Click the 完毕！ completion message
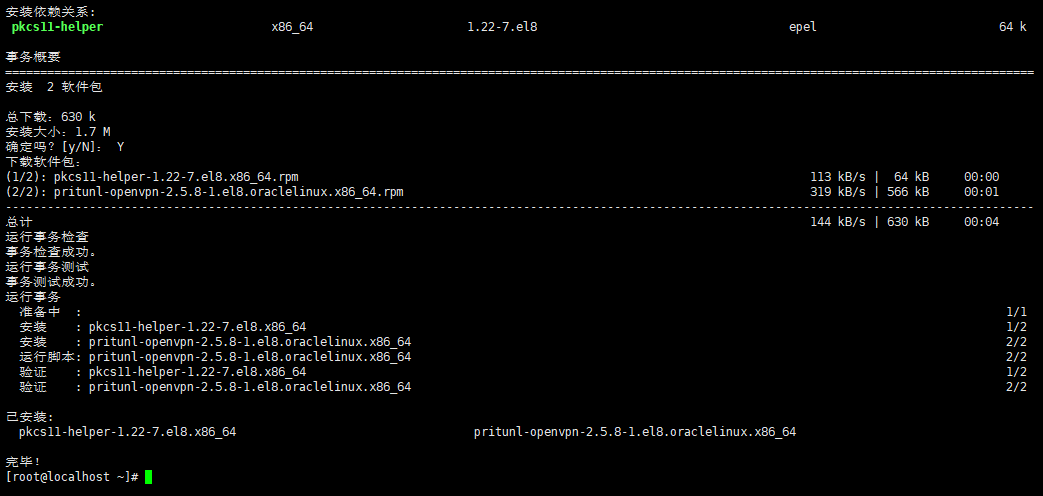1043x496 pixels. coord(24,462)
